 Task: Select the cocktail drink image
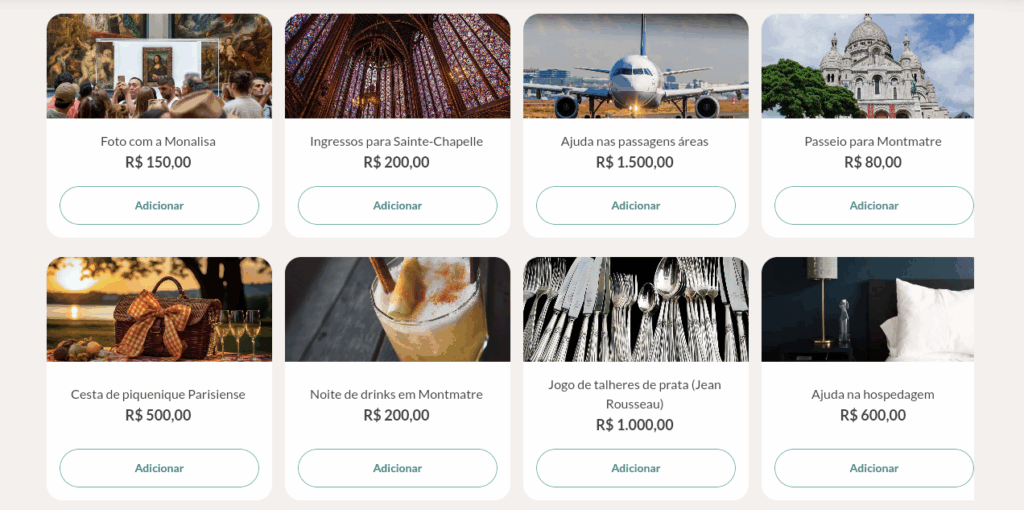397,309
